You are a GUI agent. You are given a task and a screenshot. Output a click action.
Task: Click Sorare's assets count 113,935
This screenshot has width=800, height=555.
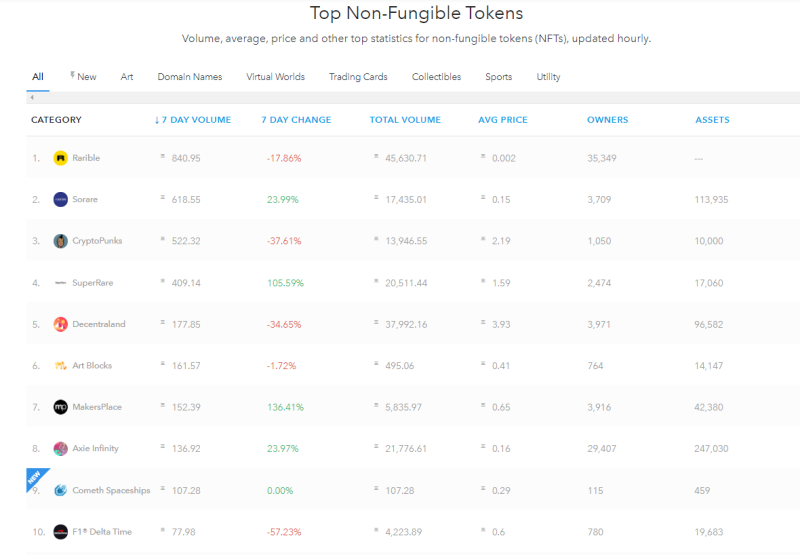point(711,199)
